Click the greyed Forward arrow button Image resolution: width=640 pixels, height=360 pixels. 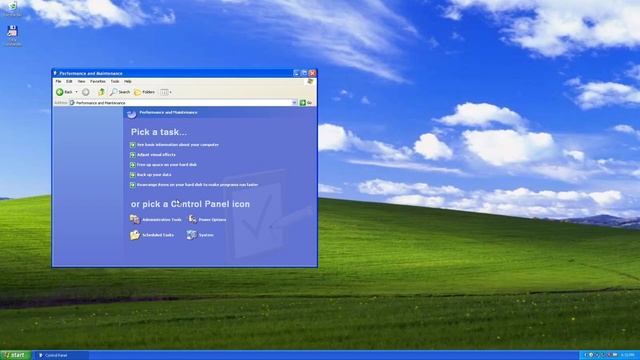click(85, 92)
